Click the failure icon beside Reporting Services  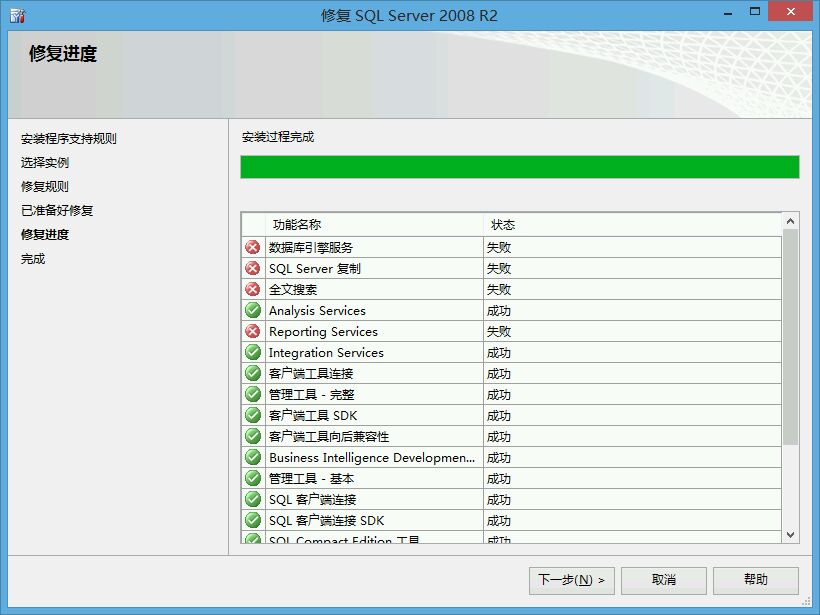pyautogui.click(x=253, y=331)
